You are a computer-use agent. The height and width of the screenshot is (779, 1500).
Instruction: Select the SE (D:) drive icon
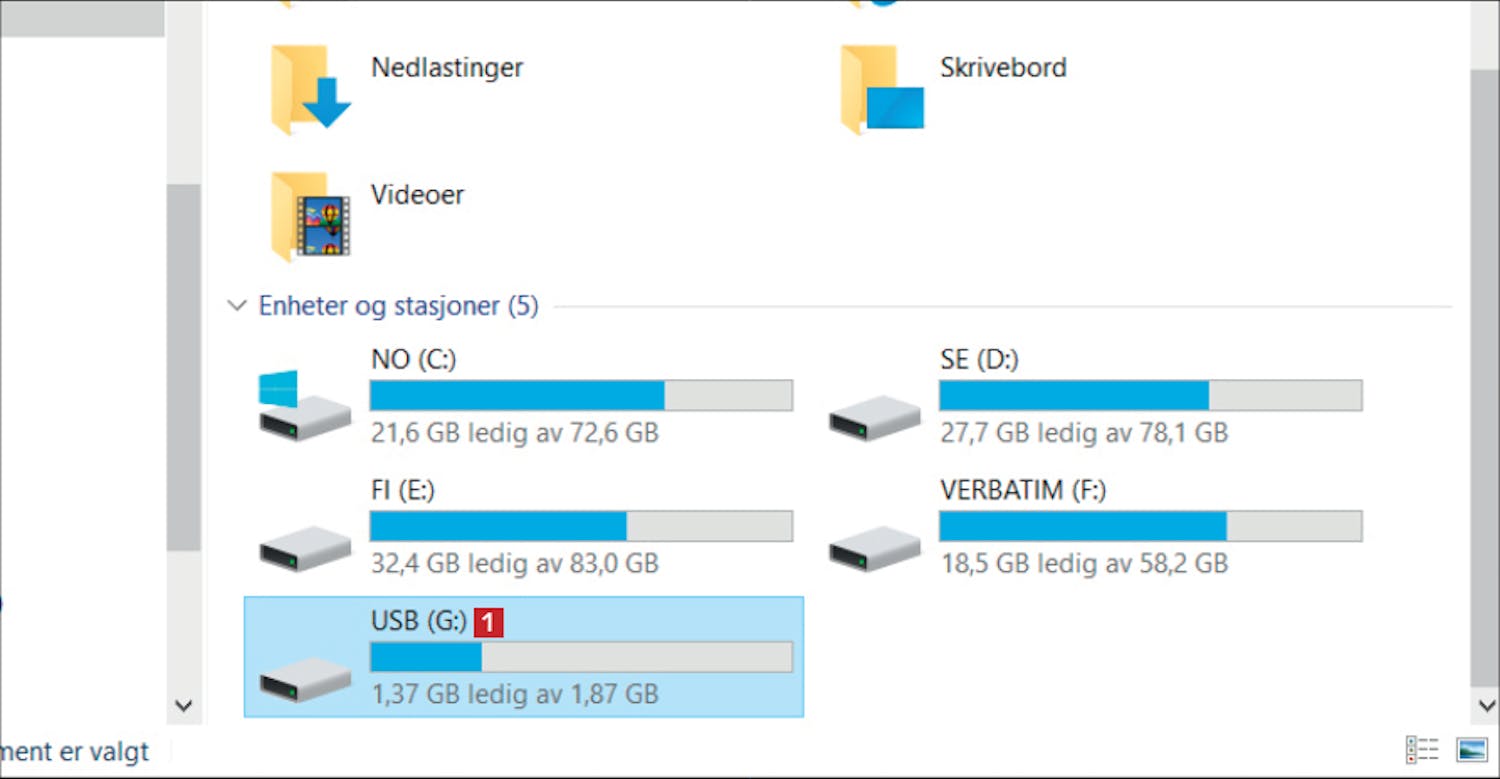tap(875, 417)
